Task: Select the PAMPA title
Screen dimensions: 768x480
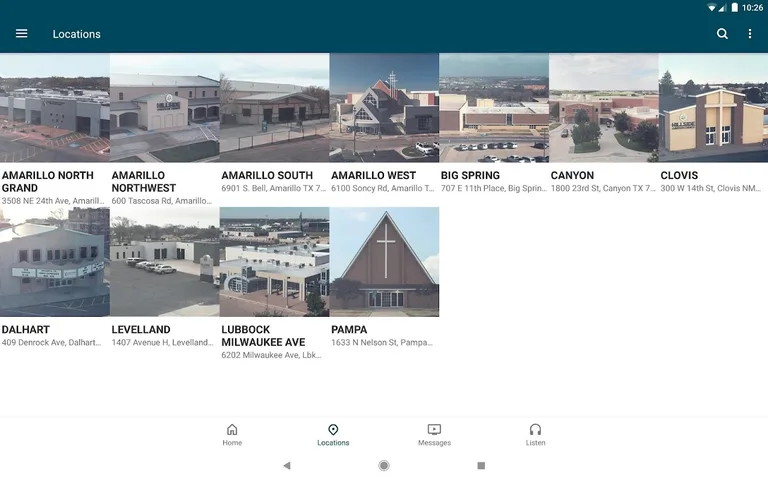Action: pyautogui.click(x=349, y=330)
